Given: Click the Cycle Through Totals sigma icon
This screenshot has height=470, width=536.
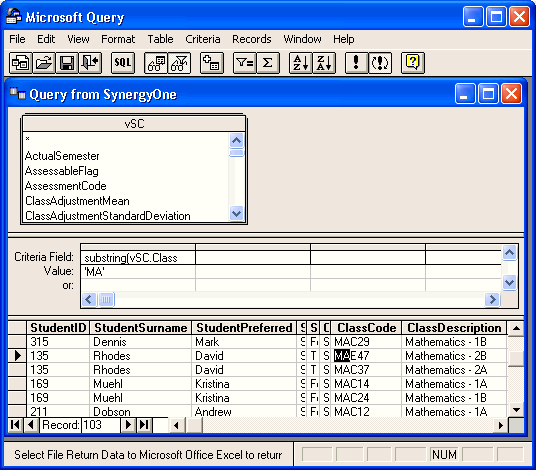Looking at the screenshot, I should 268,63.
